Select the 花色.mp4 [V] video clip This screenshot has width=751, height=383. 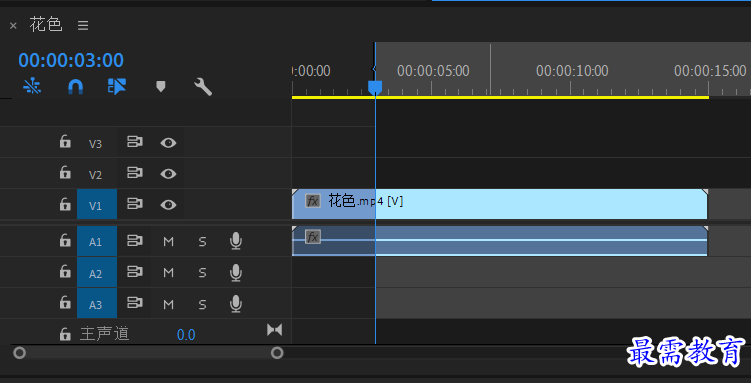coord(500,204)
